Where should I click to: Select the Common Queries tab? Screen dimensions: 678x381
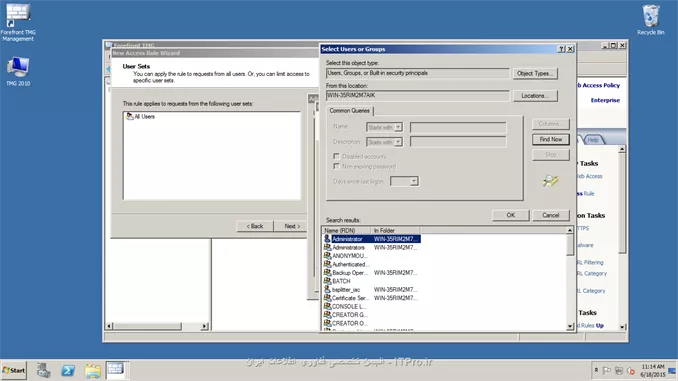pyautogui.click(x=349, y=111)
